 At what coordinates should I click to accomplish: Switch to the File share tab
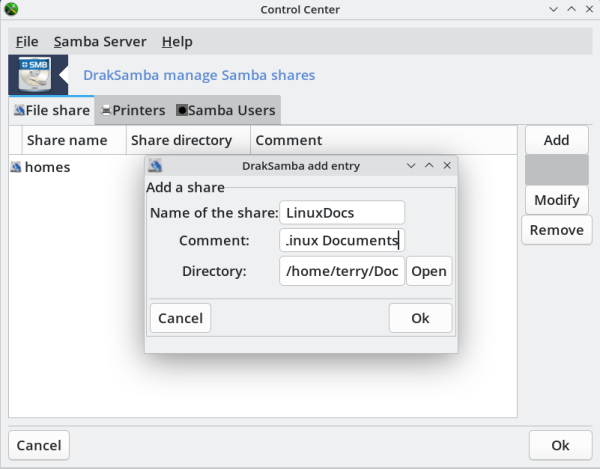(x=52, y=111)
